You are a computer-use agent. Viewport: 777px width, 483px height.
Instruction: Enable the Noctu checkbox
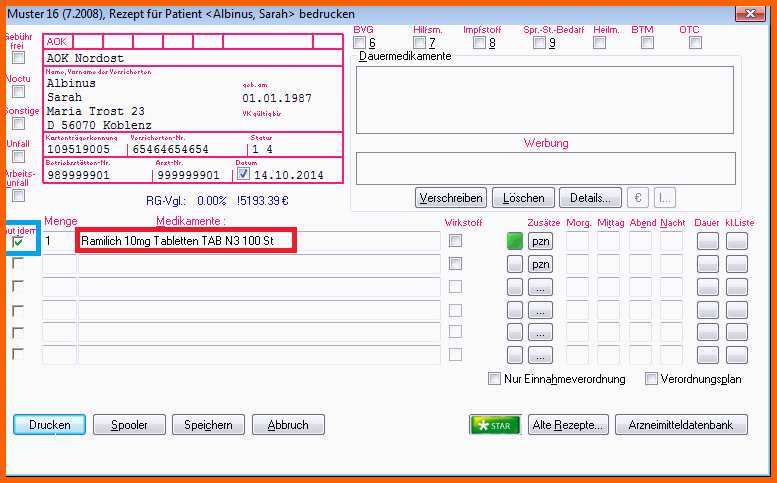[18, 91]
